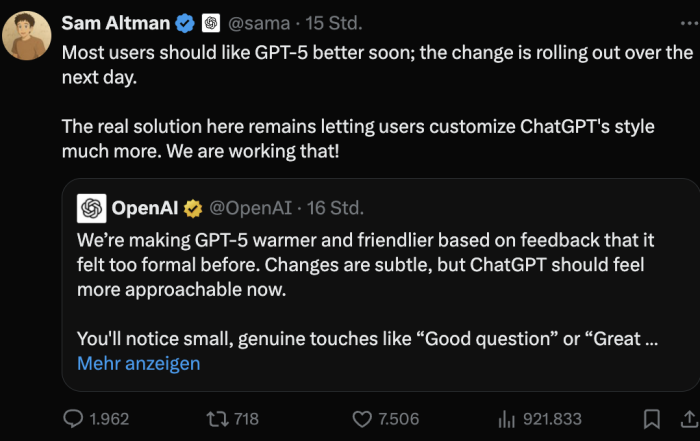The image size is (700, 441).
Task: Open Sam Altman's profile picture
Action: pyautogui.click(x=27, y=36)
